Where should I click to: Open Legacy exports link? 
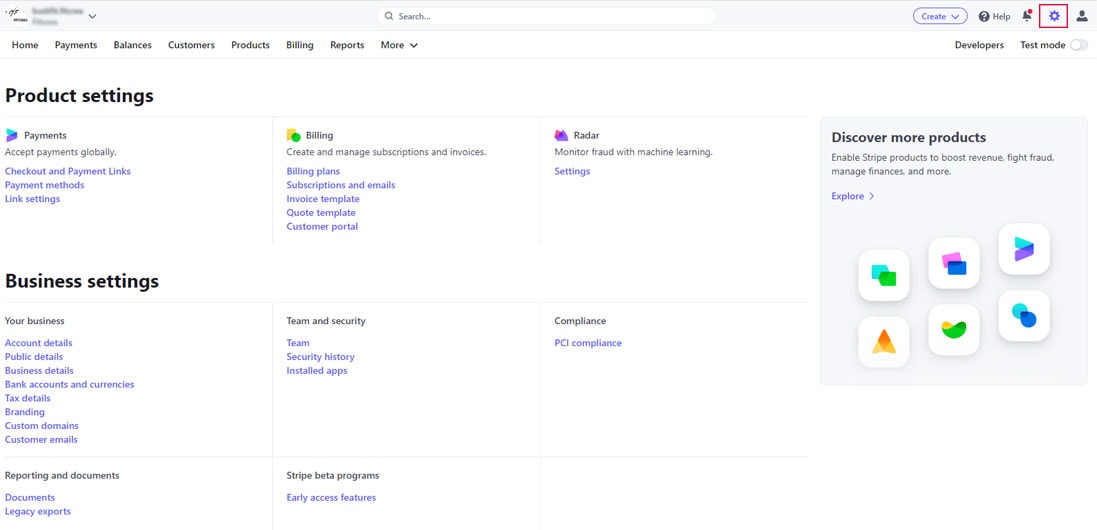click(38, 512)
